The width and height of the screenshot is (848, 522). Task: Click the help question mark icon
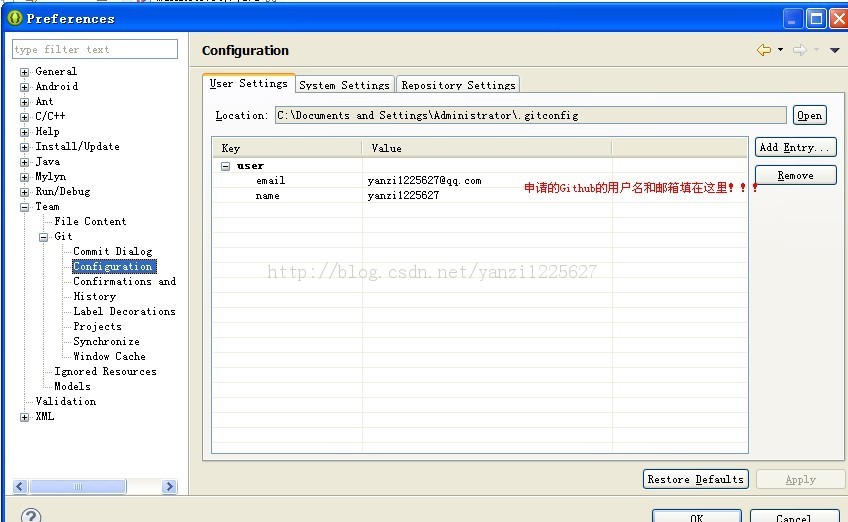(x=31, y=516)
